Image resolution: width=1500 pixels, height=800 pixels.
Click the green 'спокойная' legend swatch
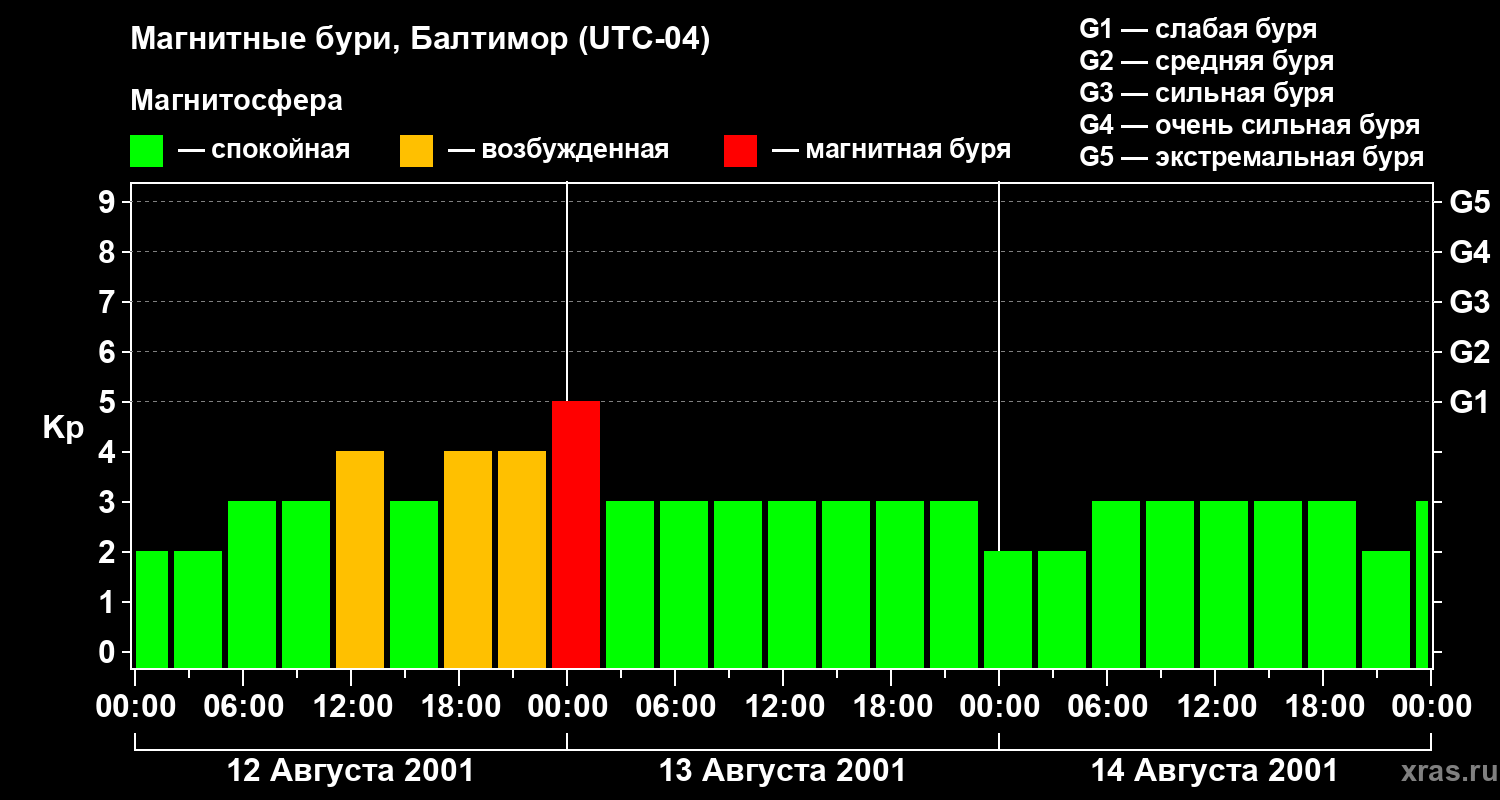point(146,151)
